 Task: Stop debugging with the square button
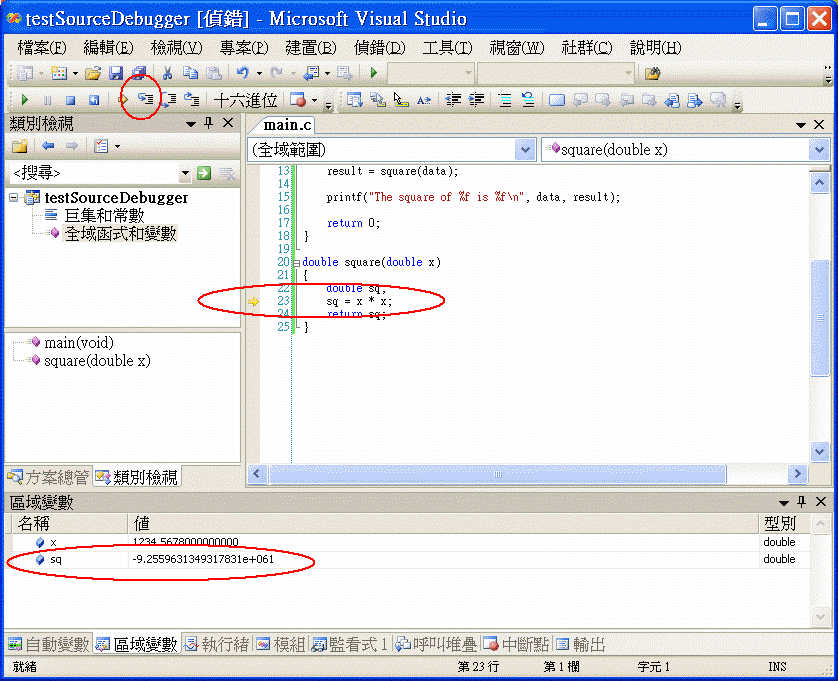[x=71, y=100]
